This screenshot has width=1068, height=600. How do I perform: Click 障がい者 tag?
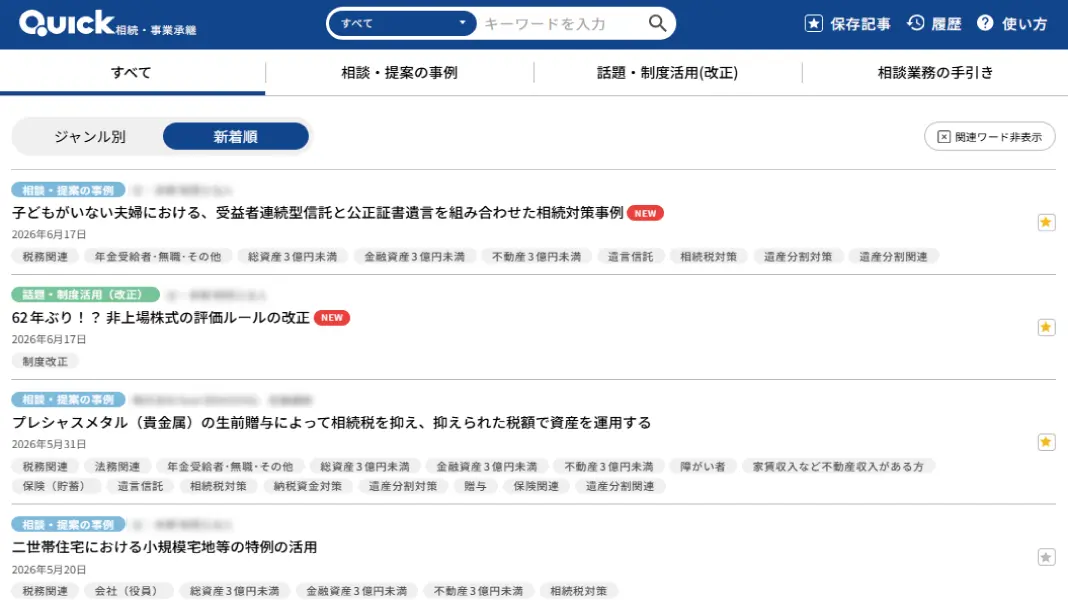[x=703, y=467]
